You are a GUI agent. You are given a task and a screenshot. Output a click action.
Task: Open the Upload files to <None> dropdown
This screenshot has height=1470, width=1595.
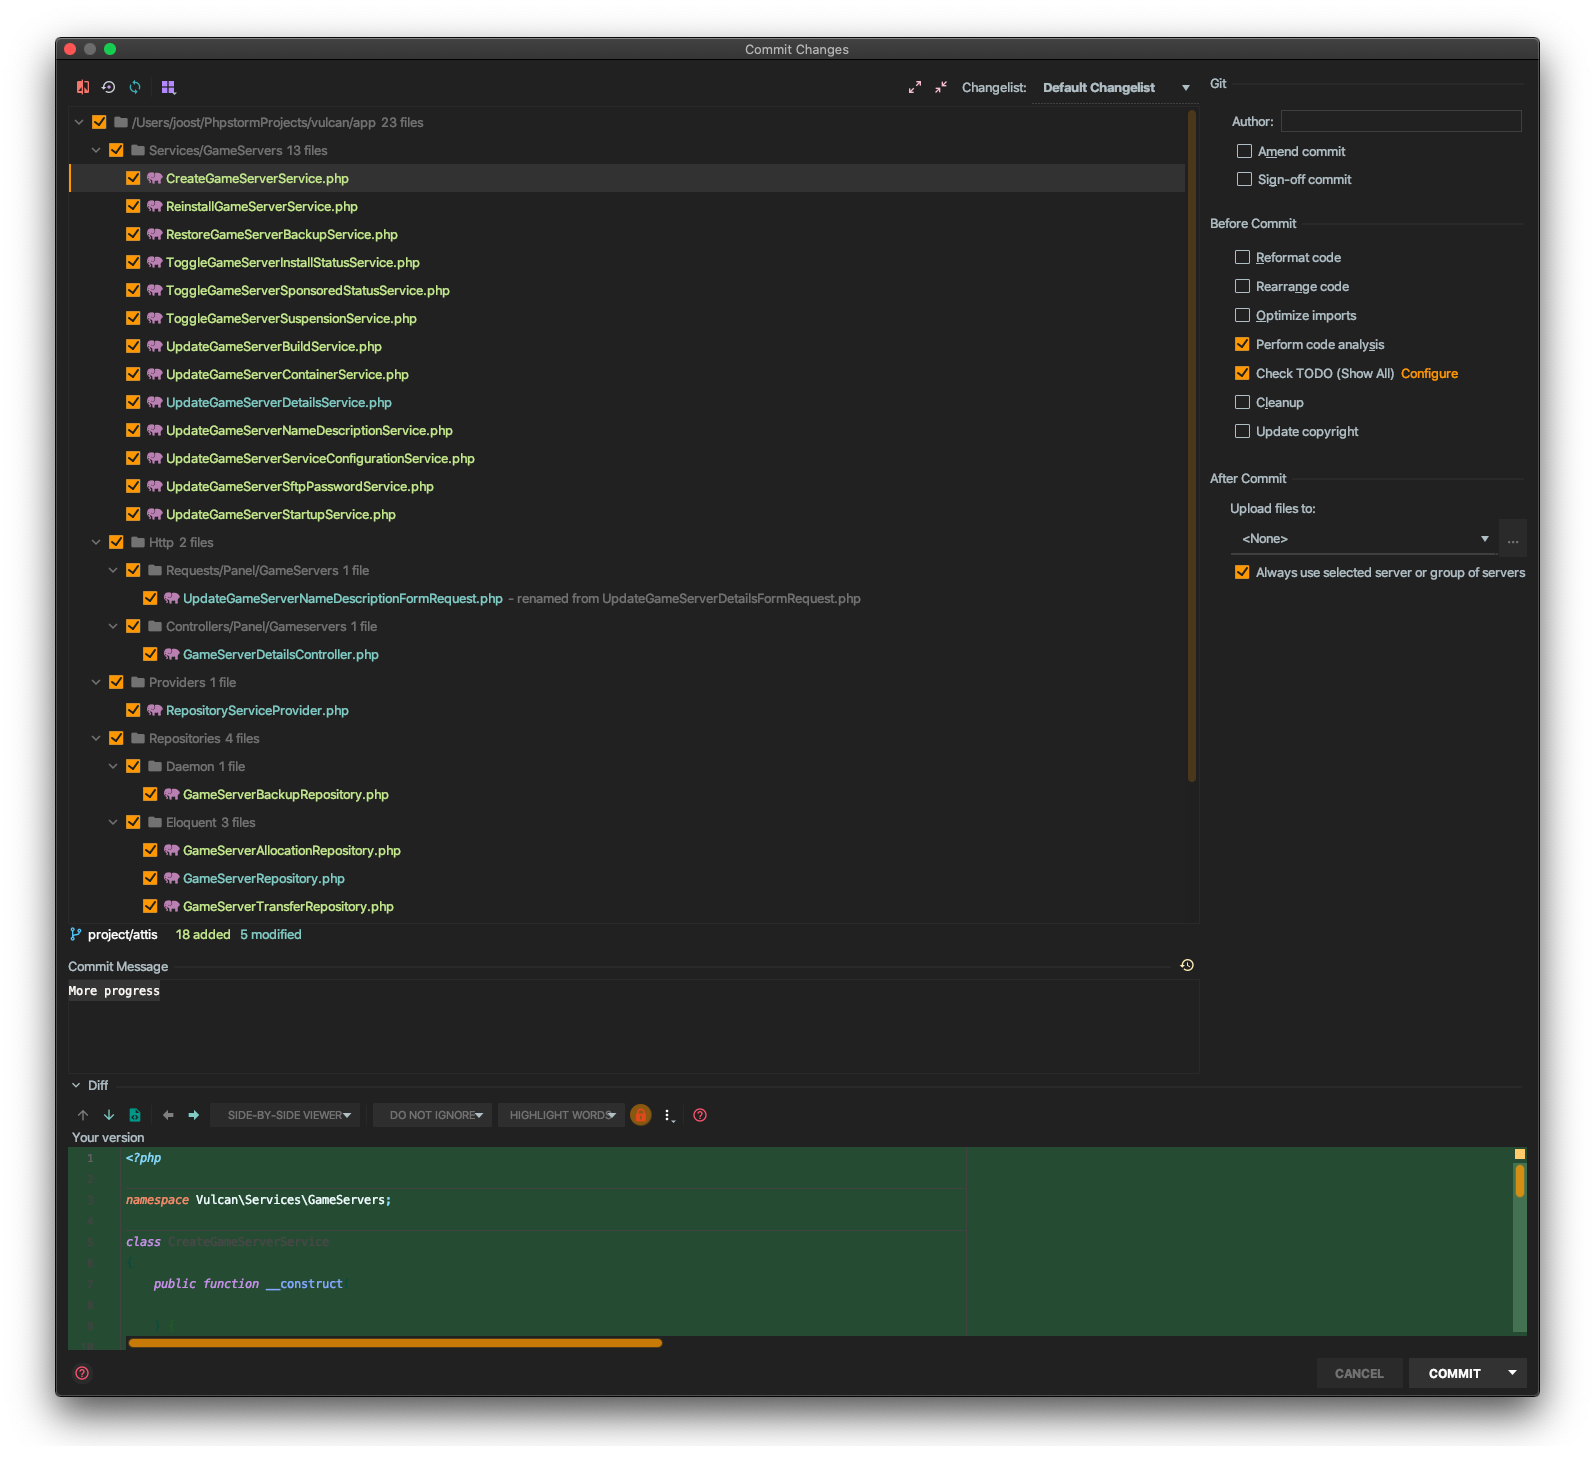click(x=1364, y=539)
